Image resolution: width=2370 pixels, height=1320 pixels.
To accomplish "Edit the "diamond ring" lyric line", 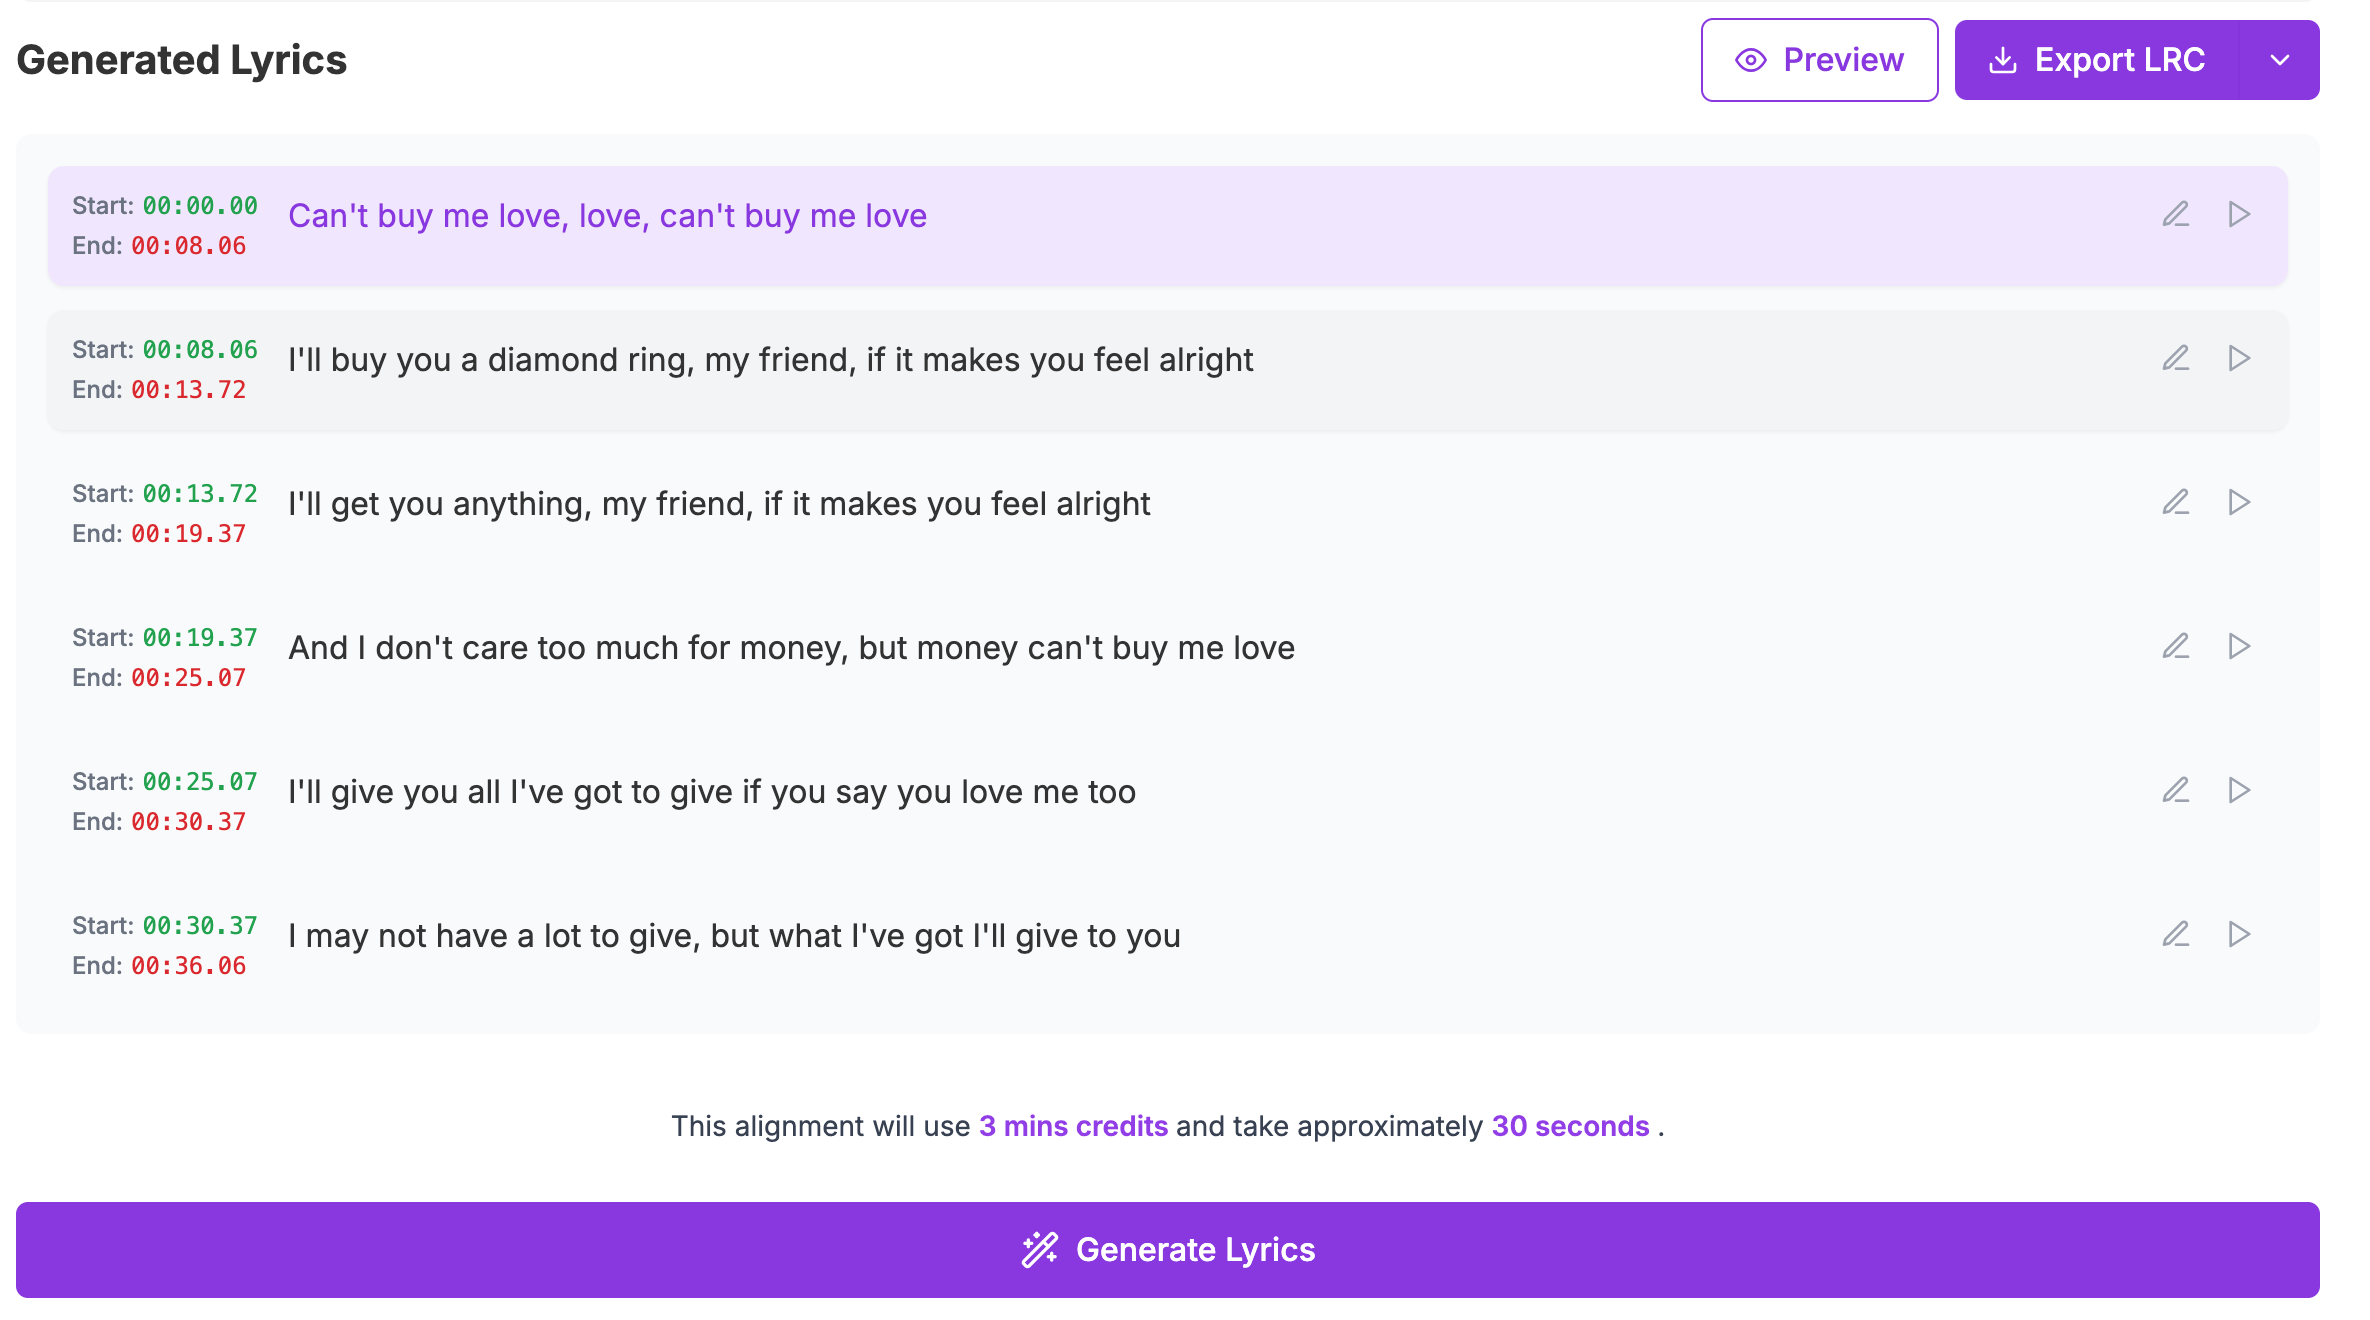I will point(2176,358).
